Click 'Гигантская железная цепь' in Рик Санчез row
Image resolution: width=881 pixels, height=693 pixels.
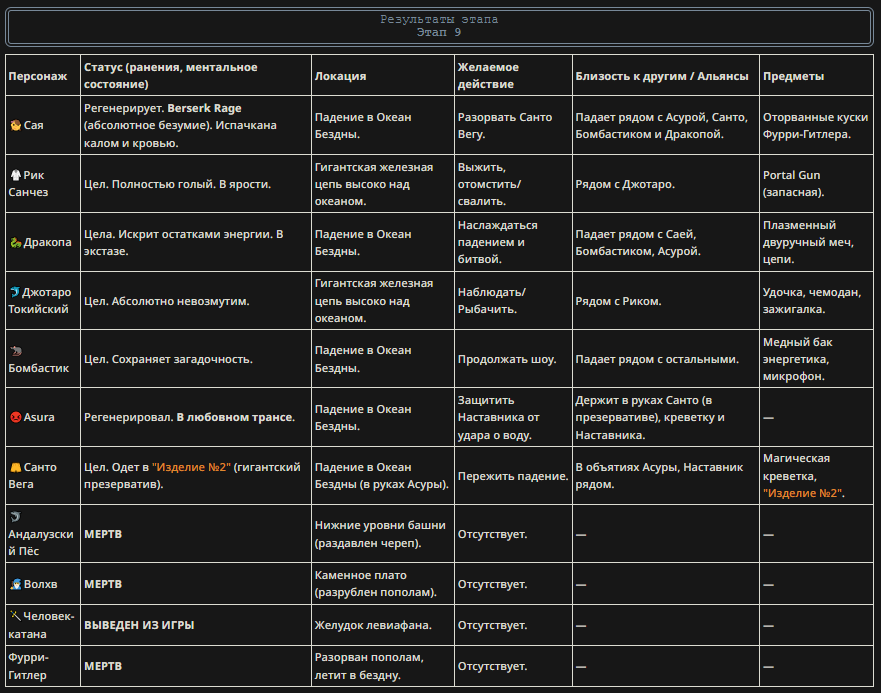382,184
